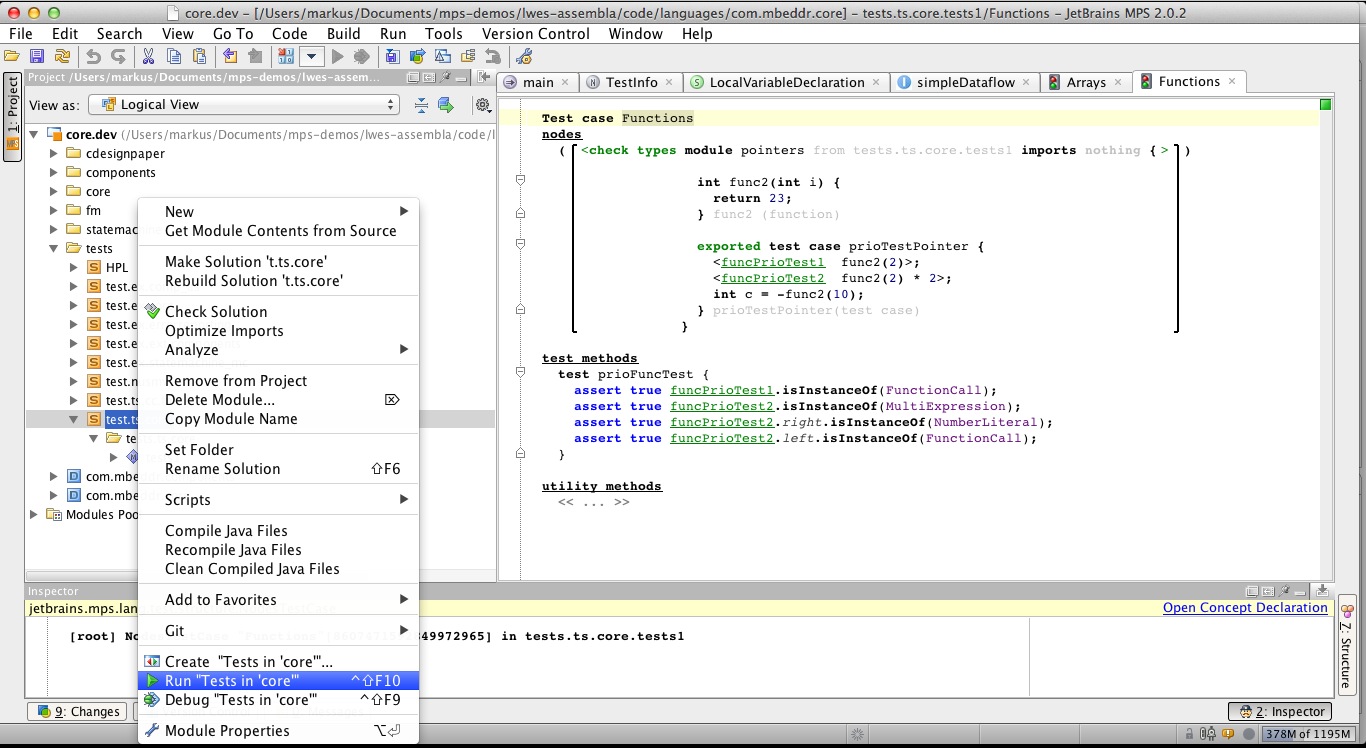The image size is (1366, 748).
Task: Click the Undo arrow icon
Action: [93, 57]
